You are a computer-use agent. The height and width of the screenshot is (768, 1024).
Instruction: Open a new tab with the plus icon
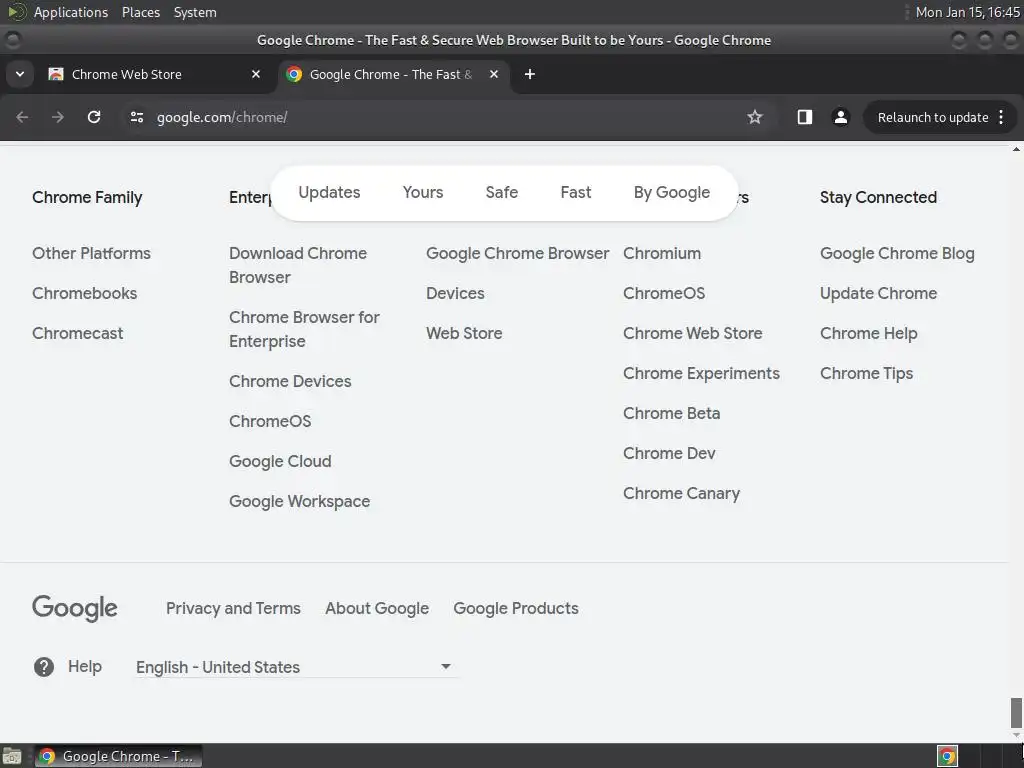coord(530,74)
